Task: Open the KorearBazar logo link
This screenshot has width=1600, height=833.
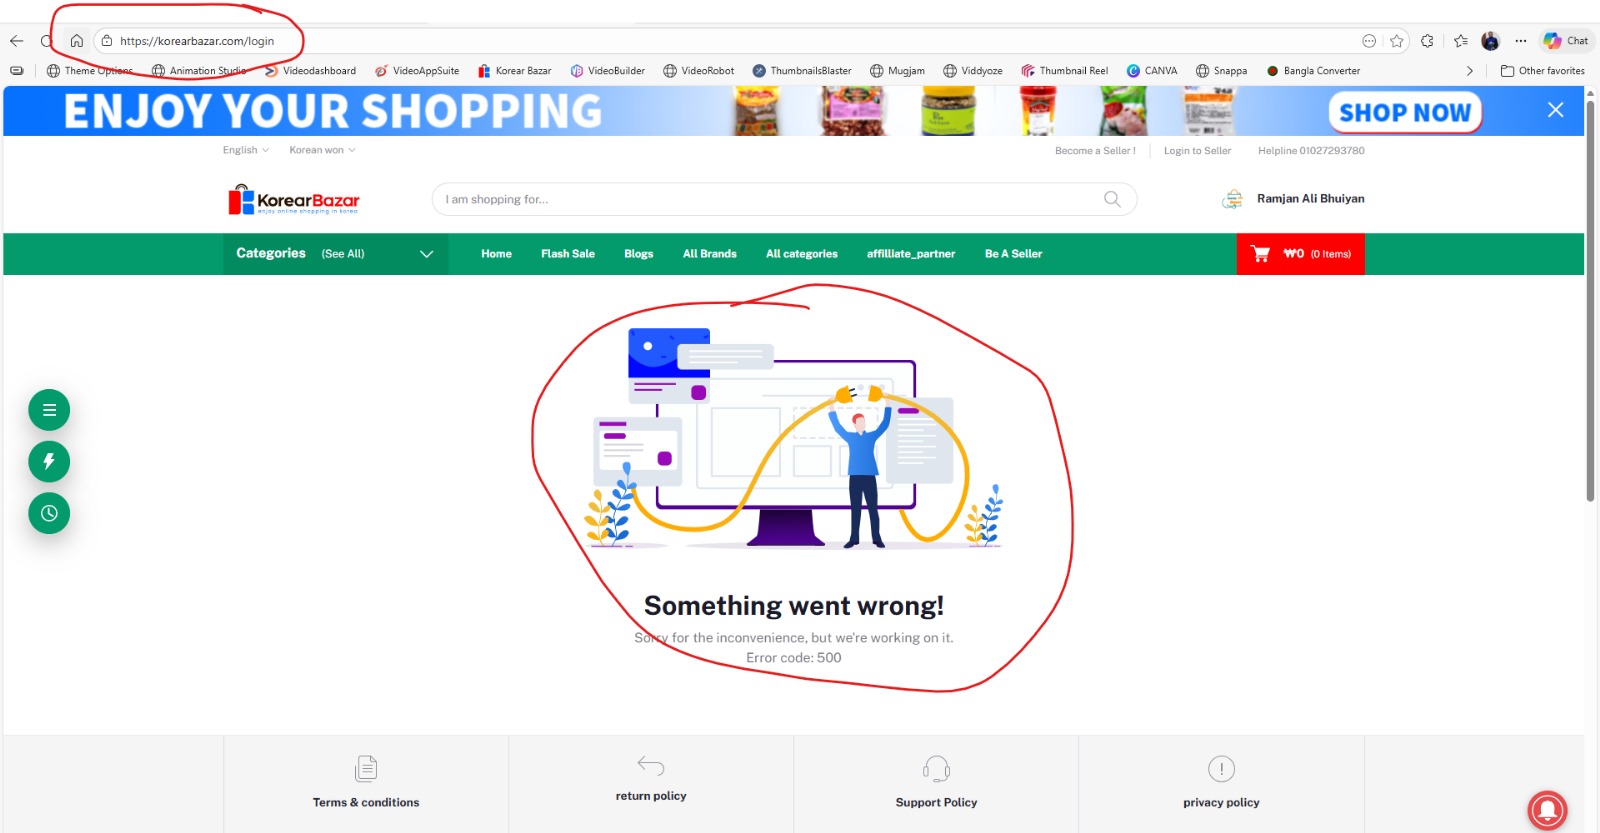Action: click(294, 200)
